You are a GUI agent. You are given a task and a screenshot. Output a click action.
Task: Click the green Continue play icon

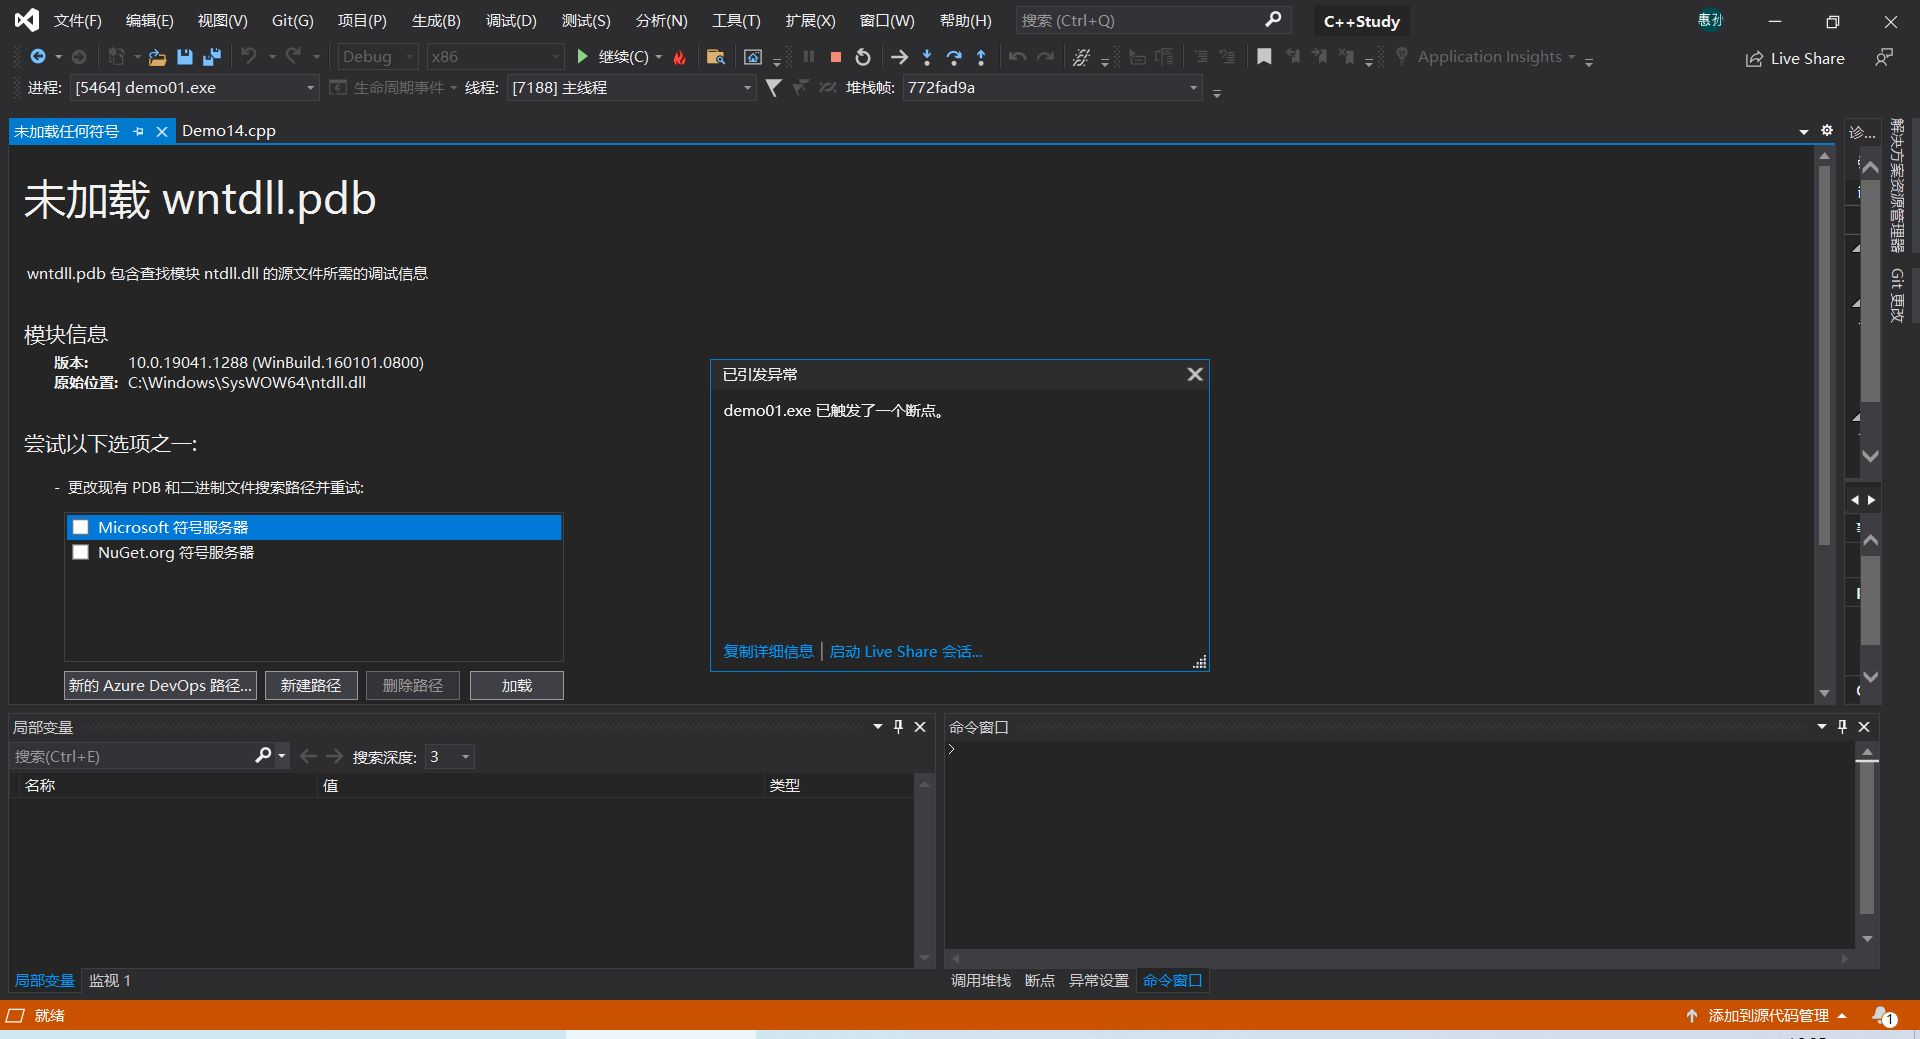tap(583, 57)
